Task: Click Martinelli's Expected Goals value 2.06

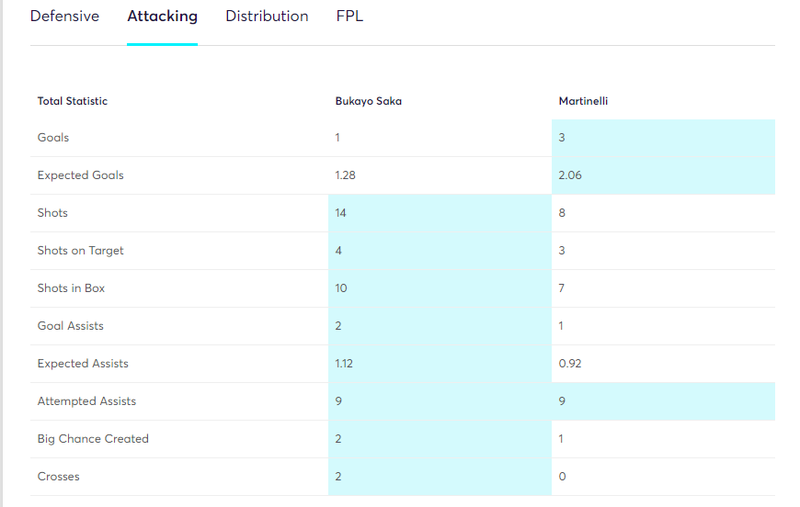Action: (x=570, y=175)
